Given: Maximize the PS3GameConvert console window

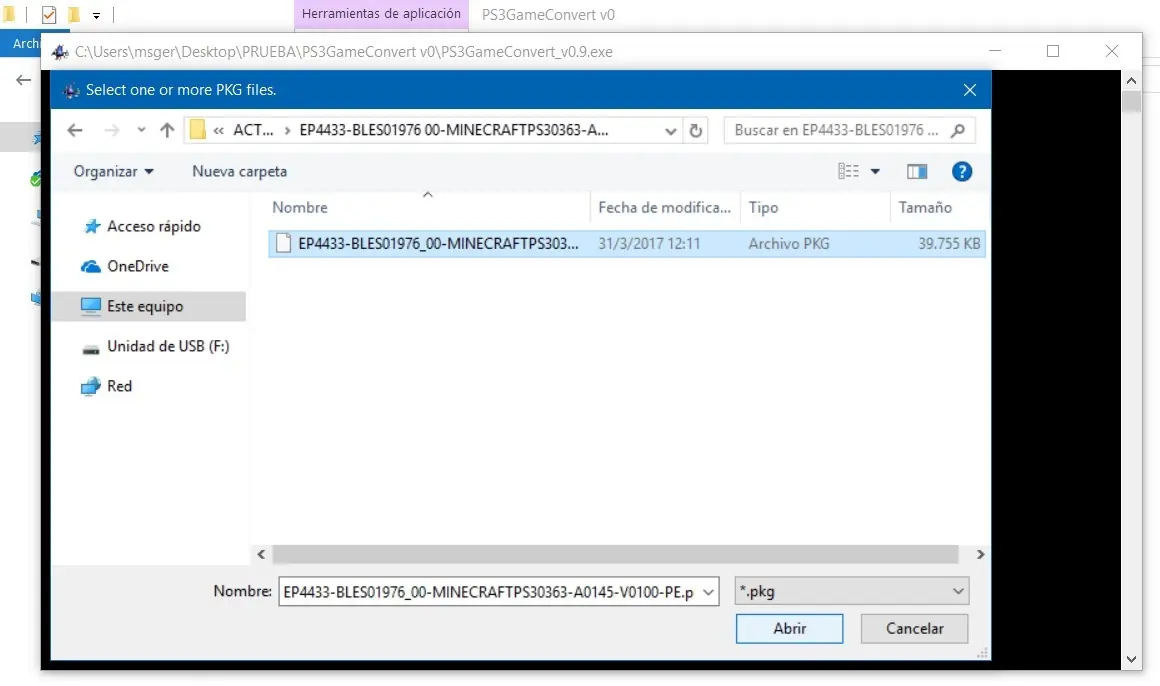Looking at the screenshot, I should pyautogui.click(x=1053, y=51).
